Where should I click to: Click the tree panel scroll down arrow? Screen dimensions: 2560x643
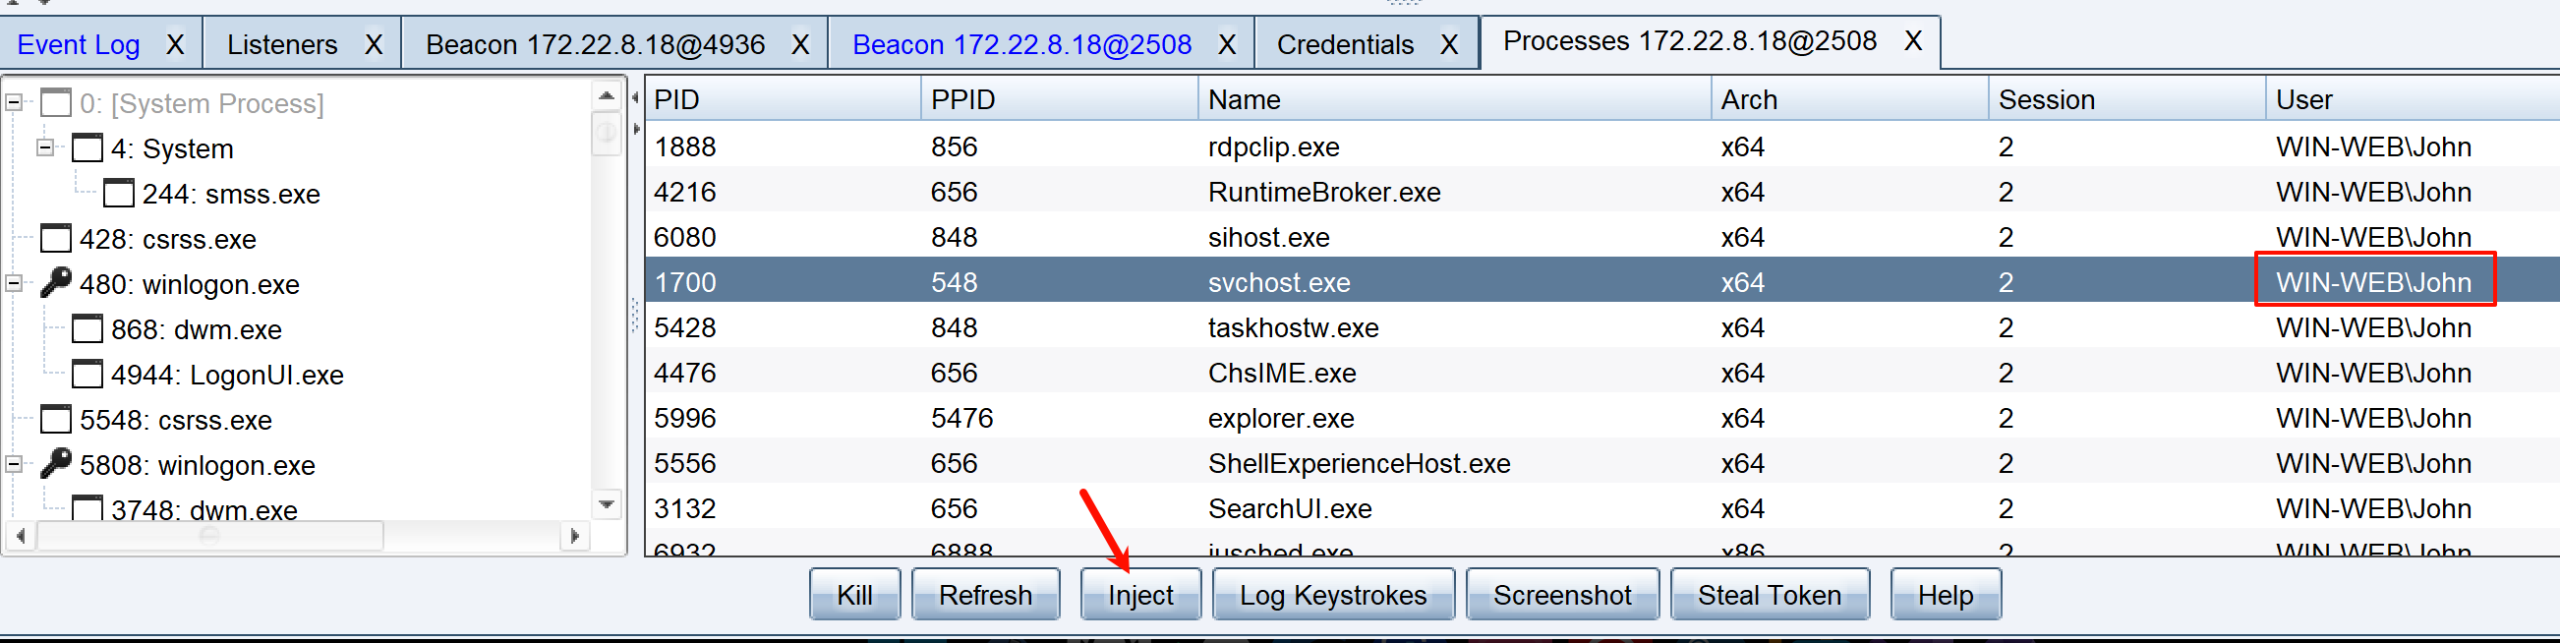(x=606, y=505)
